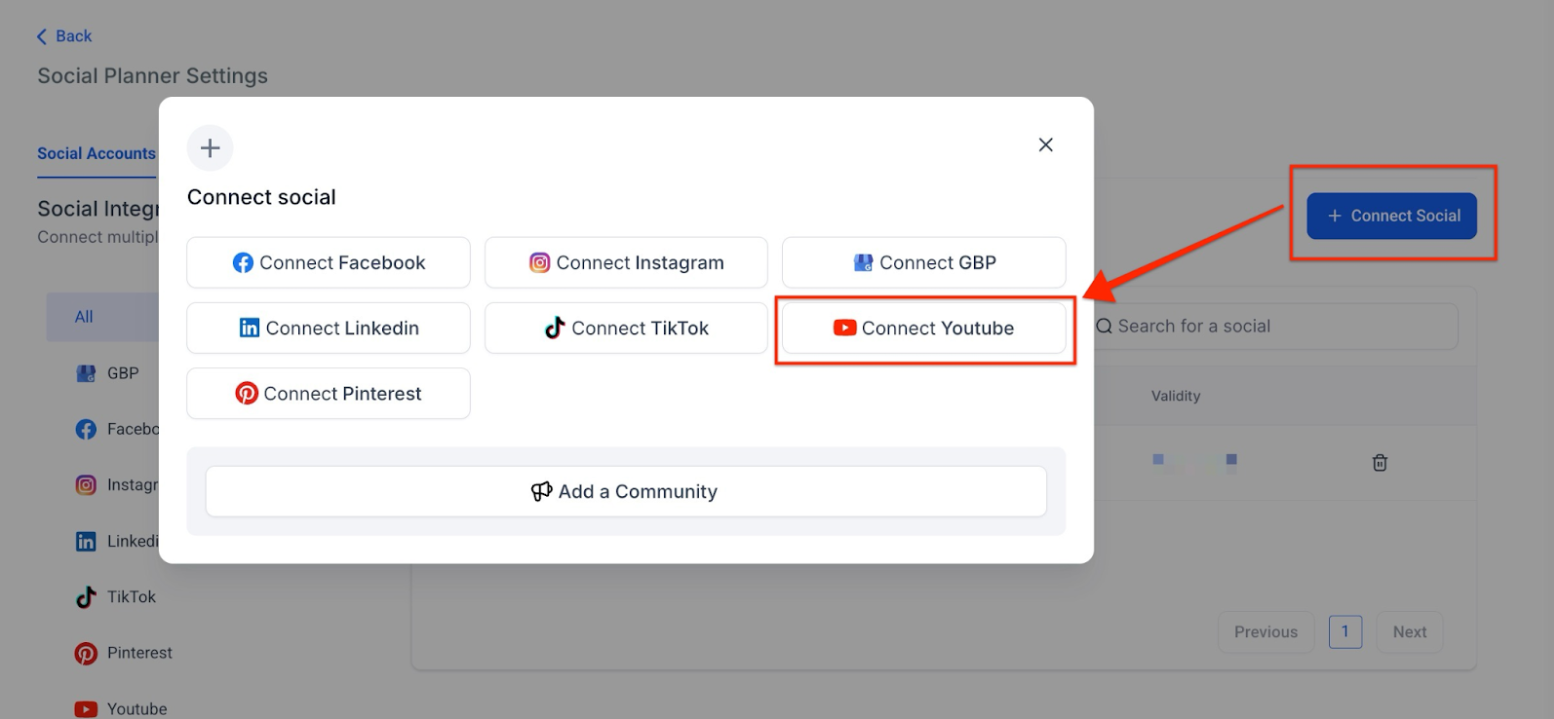Open the Social Accounts tab

tap(96, 154)
